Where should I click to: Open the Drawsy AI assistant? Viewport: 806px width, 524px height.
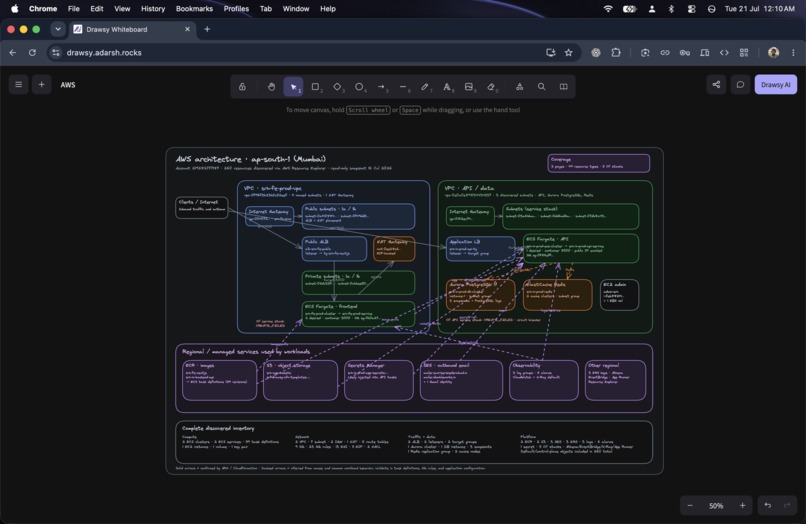776,85
